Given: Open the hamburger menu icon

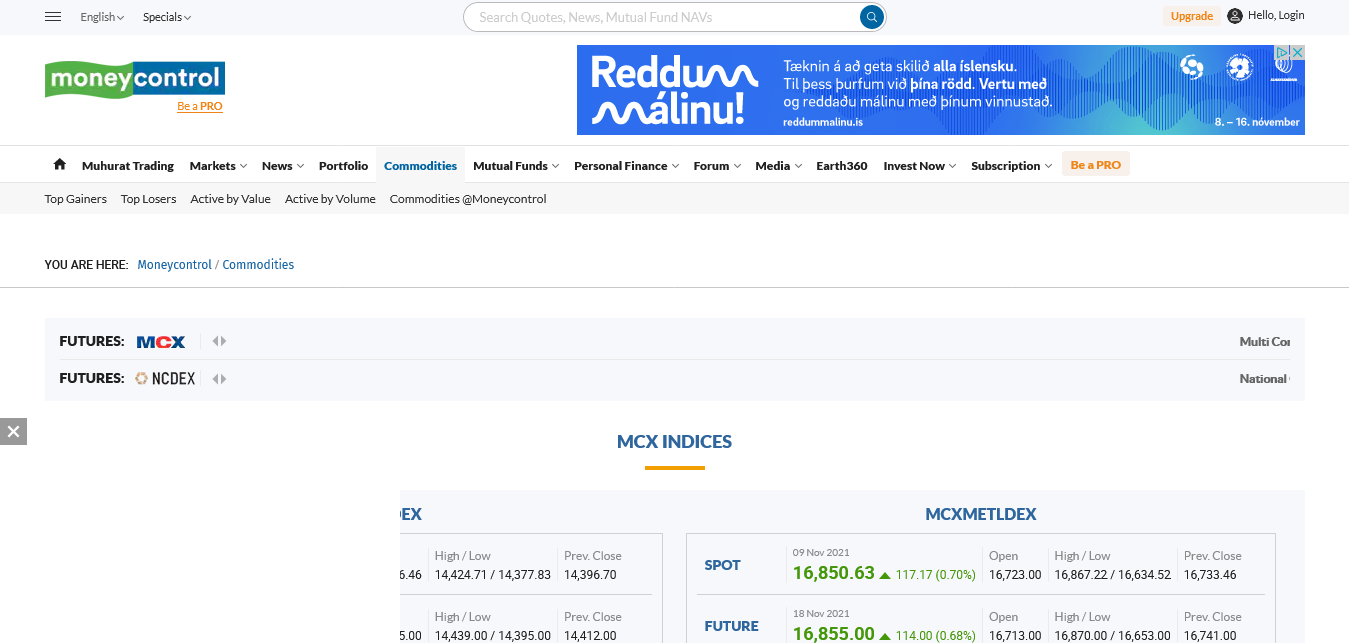Looking at the screenshot, I should tap(54, 17).
